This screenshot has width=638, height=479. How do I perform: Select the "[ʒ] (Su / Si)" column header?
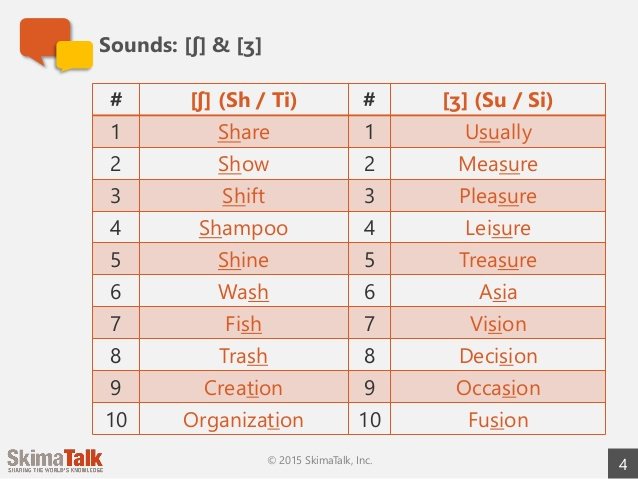(498, 100)
